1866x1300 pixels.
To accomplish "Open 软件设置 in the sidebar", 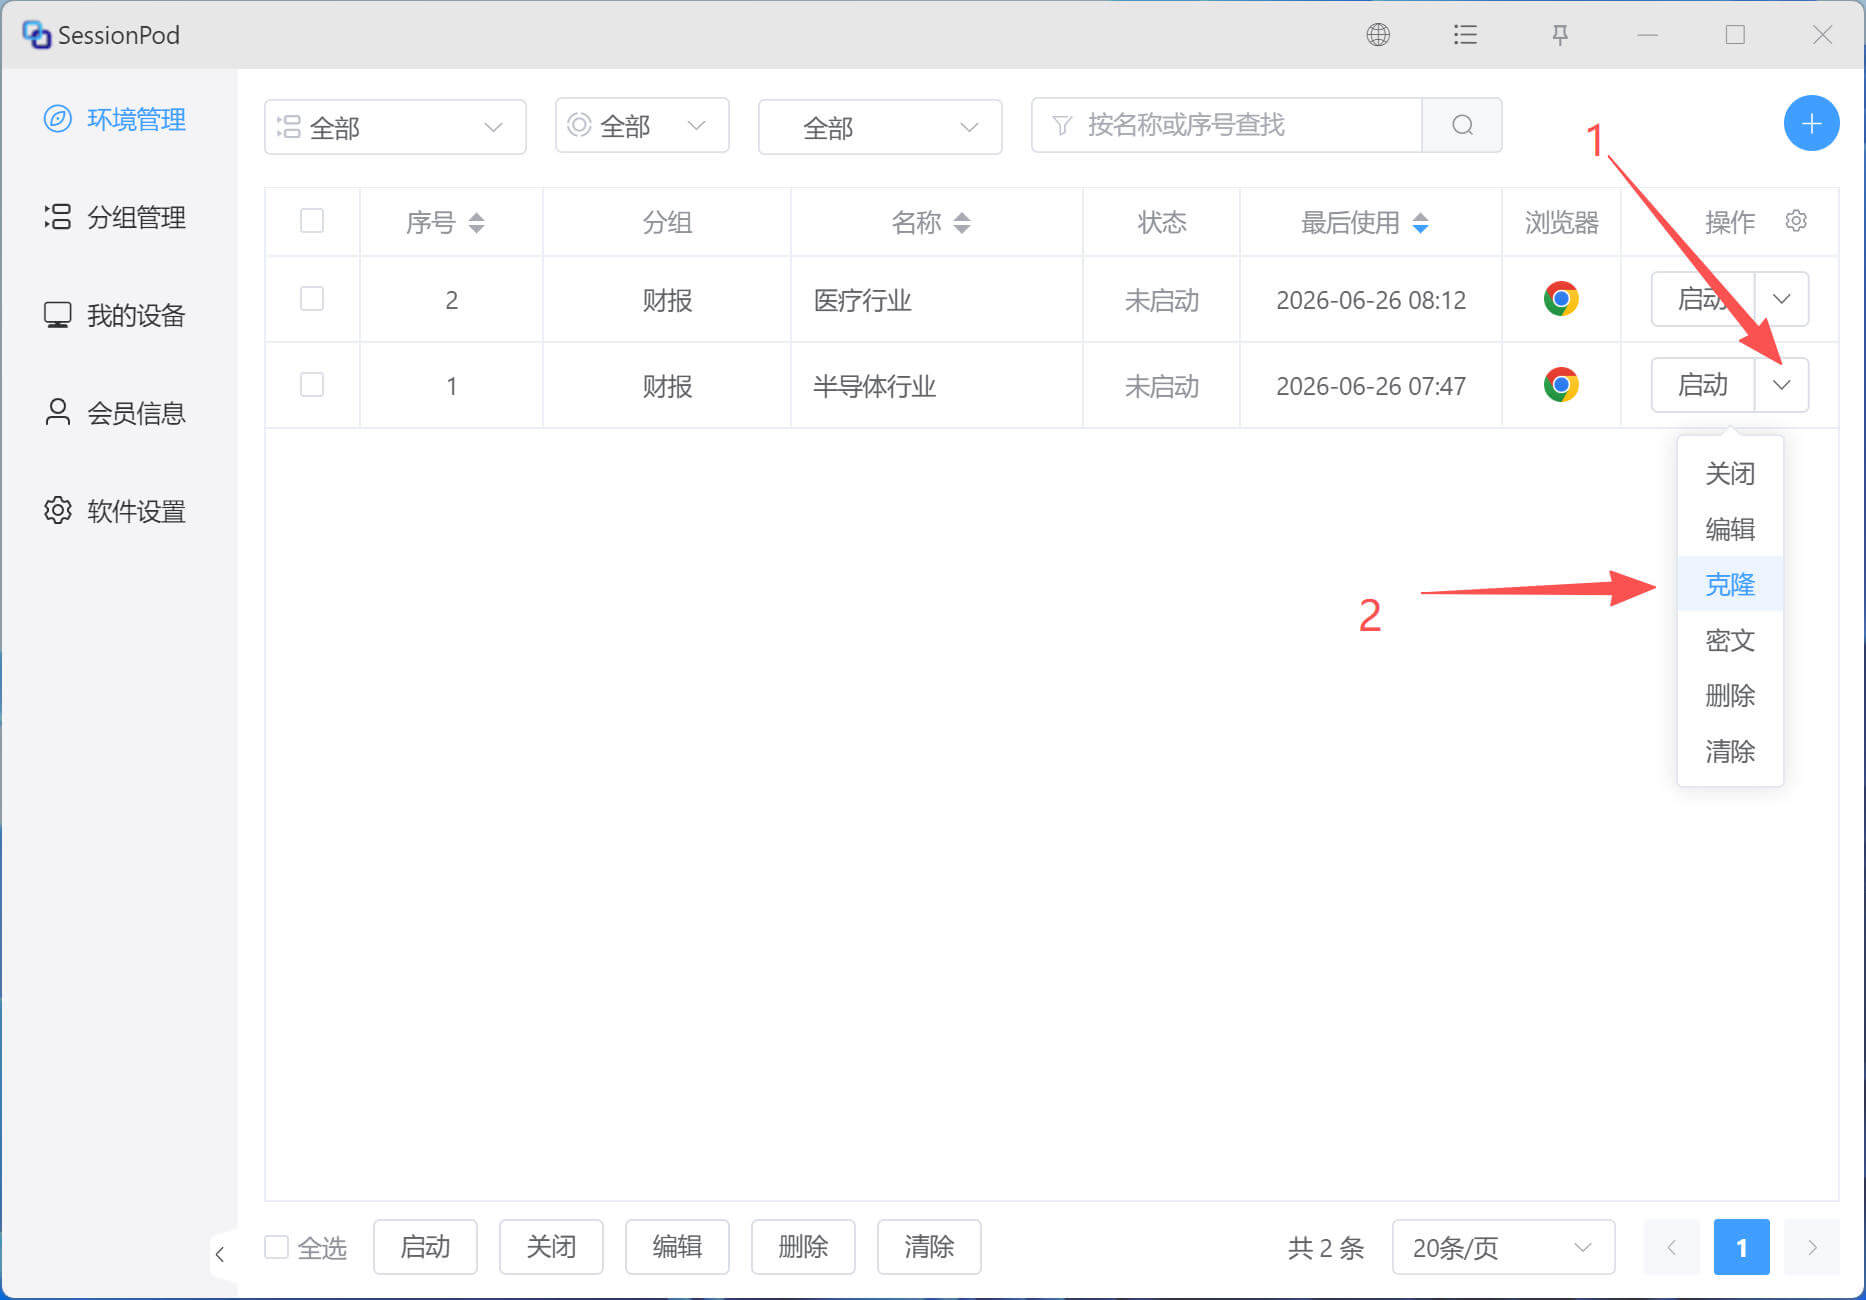I will click(116, 511).
